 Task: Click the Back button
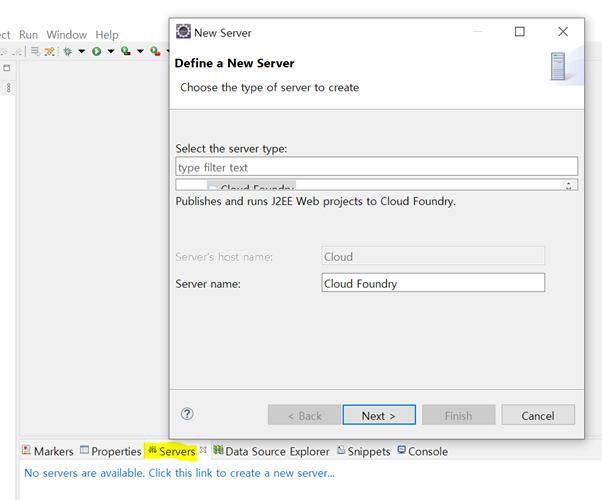click(x=304, y=415)
